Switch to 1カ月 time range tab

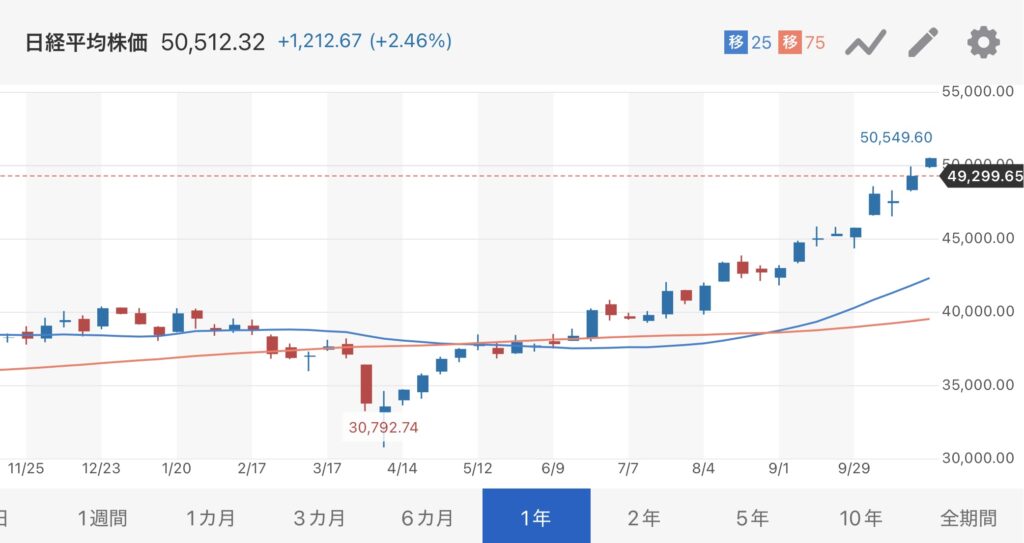click(x=211, y=517)
